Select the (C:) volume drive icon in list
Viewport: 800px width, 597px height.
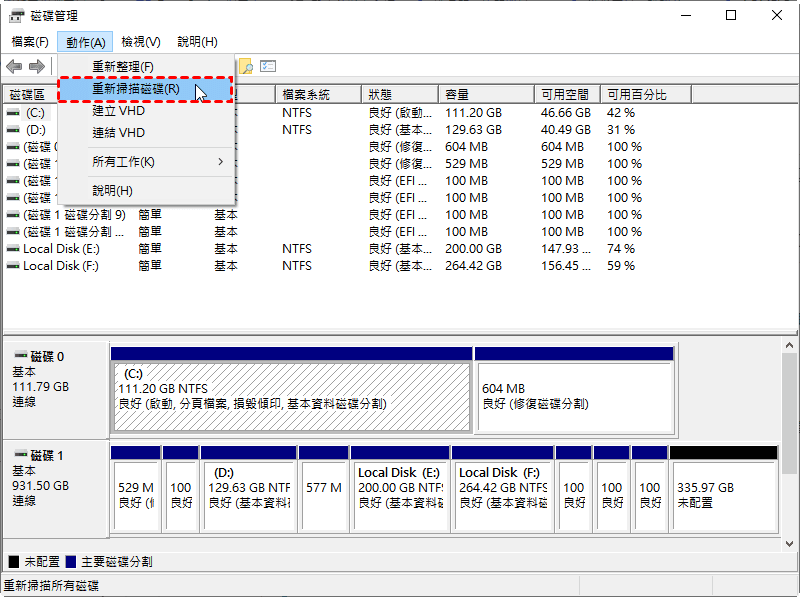click(12, 113)
